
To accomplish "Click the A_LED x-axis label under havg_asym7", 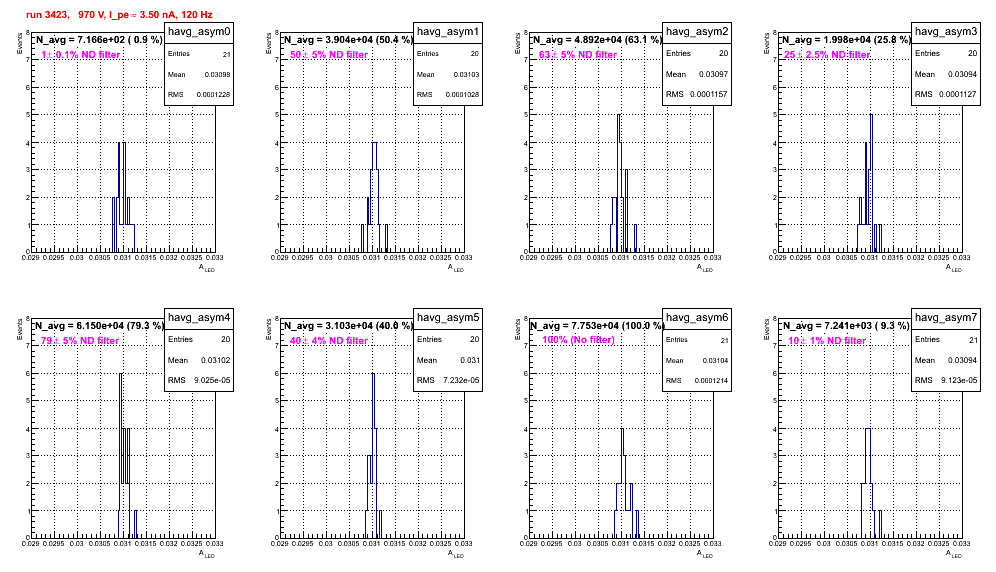I will (x=954, y=554).
